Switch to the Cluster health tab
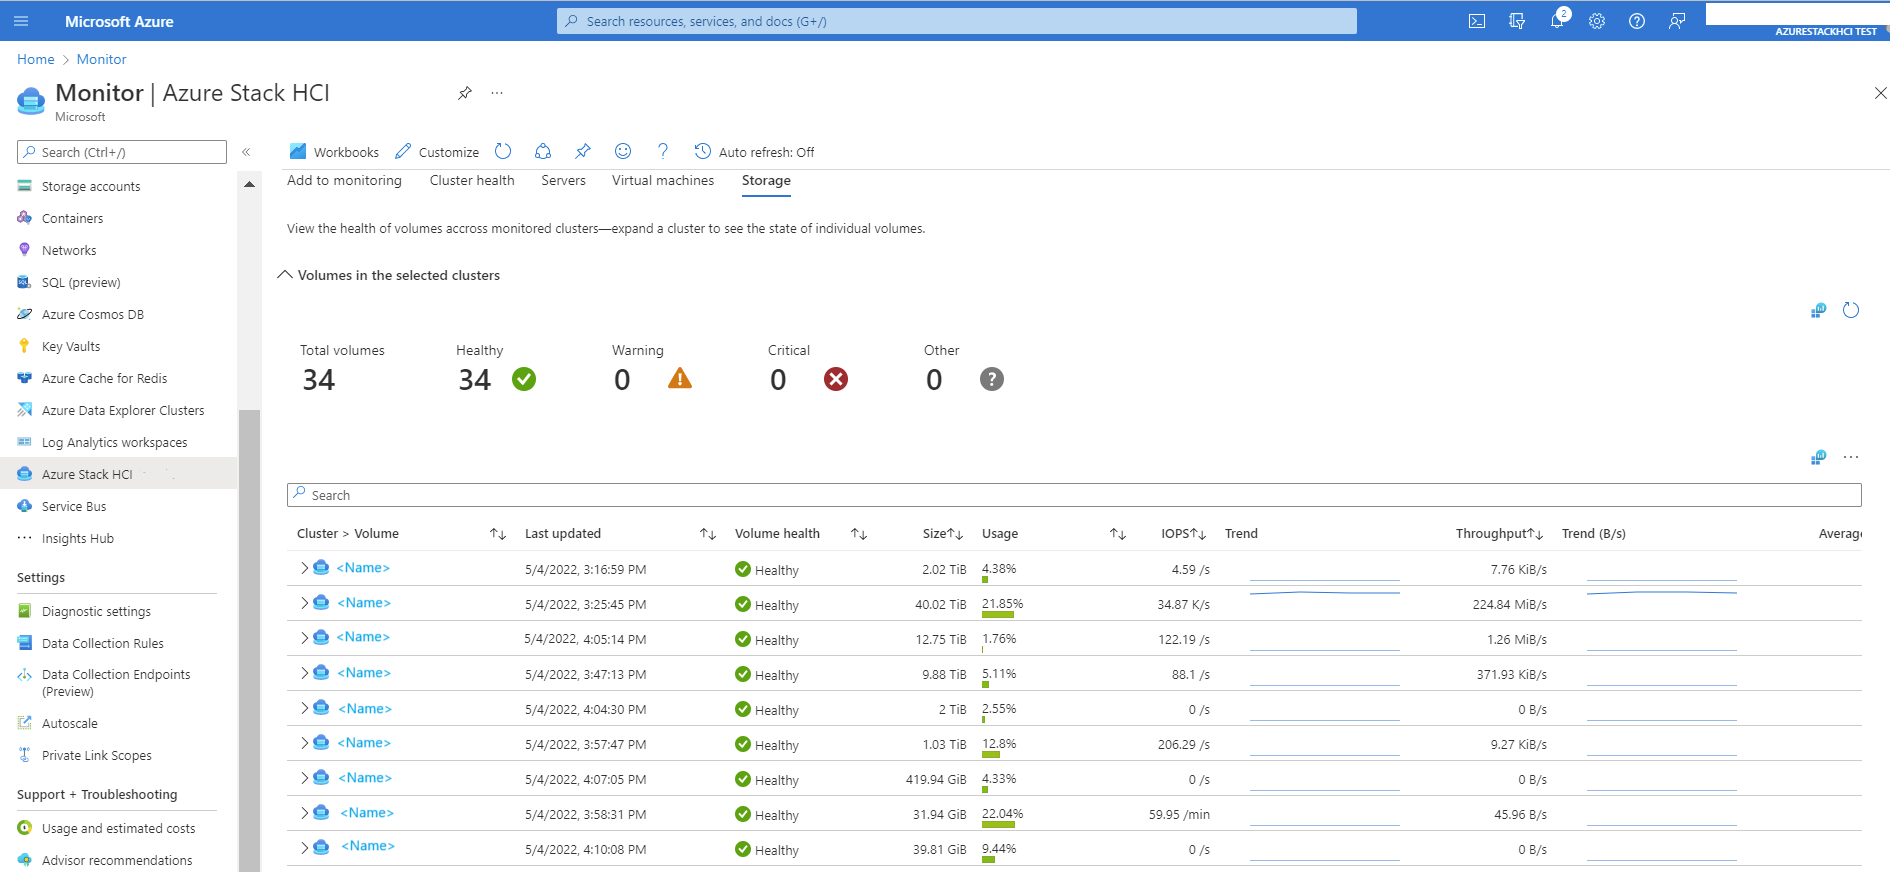Screen dimensions: 1890x872 (472, 181)
